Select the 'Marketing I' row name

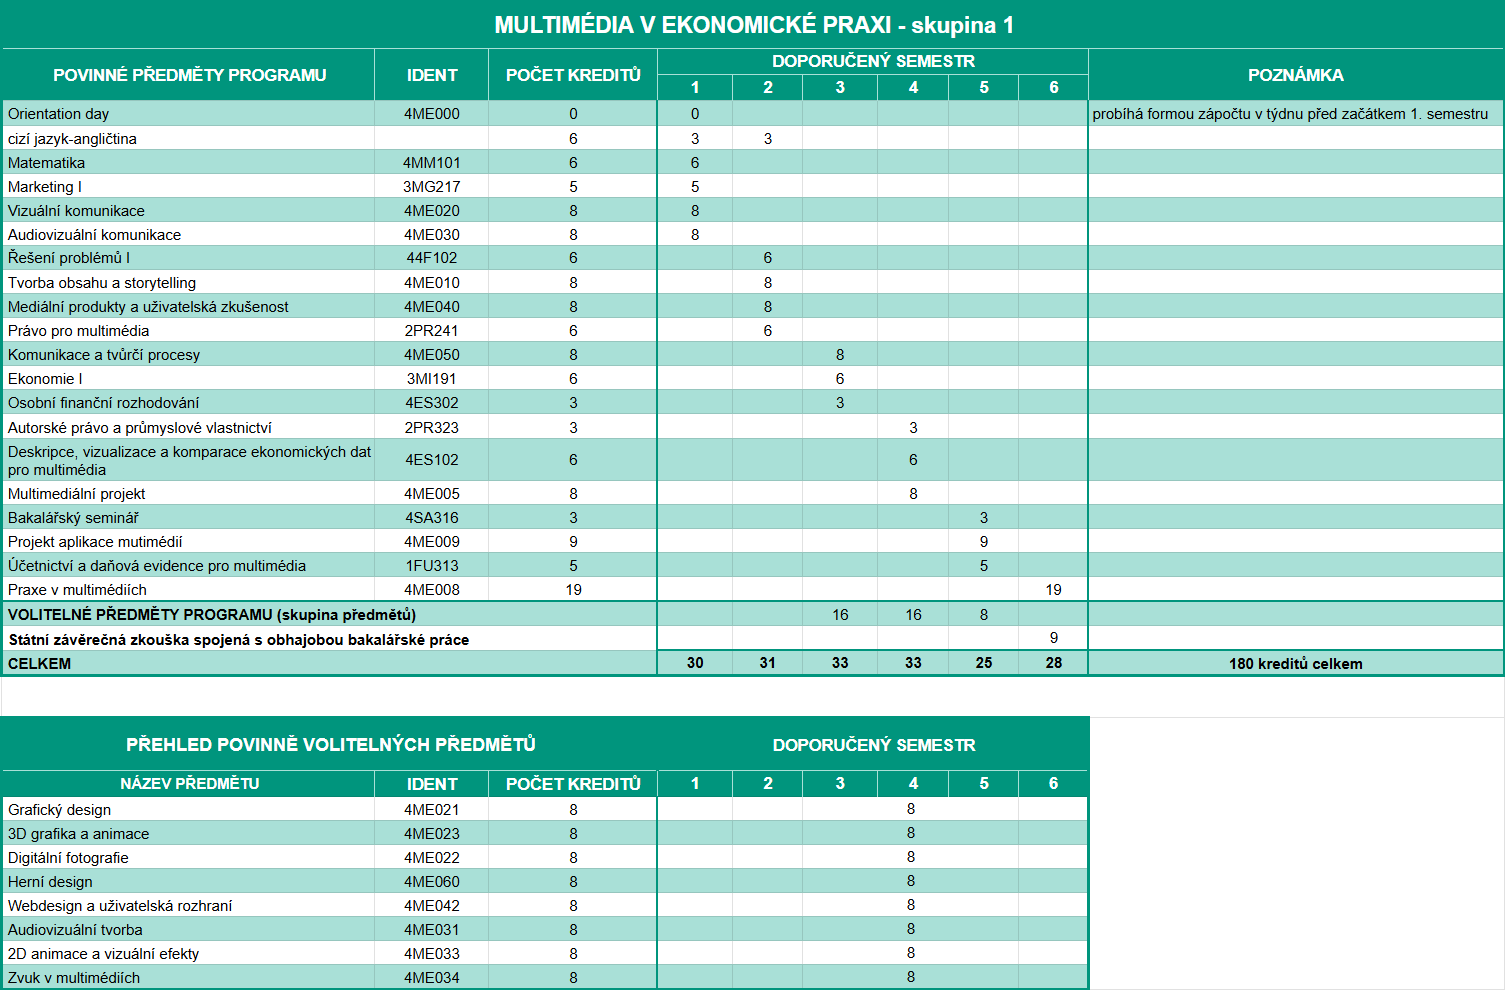click(45, 187)
